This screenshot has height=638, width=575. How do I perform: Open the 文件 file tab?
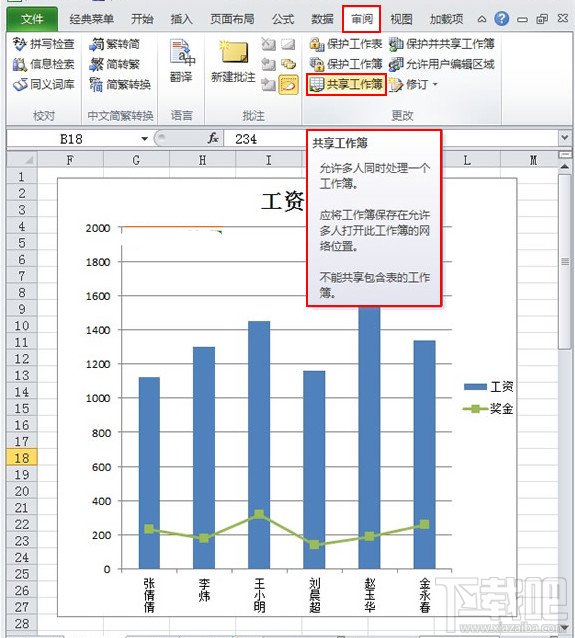coord(32,19)
